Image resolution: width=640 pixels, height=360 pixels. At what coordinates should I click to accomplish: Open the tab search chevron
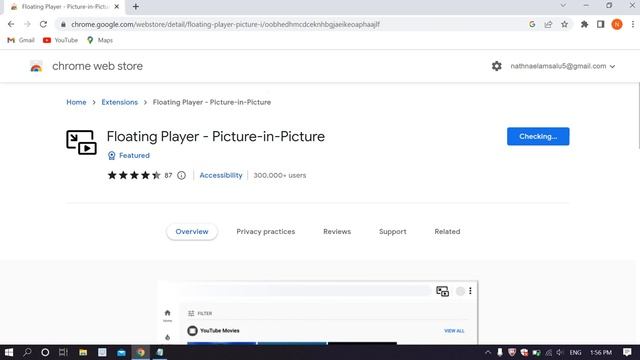[563, 5]
